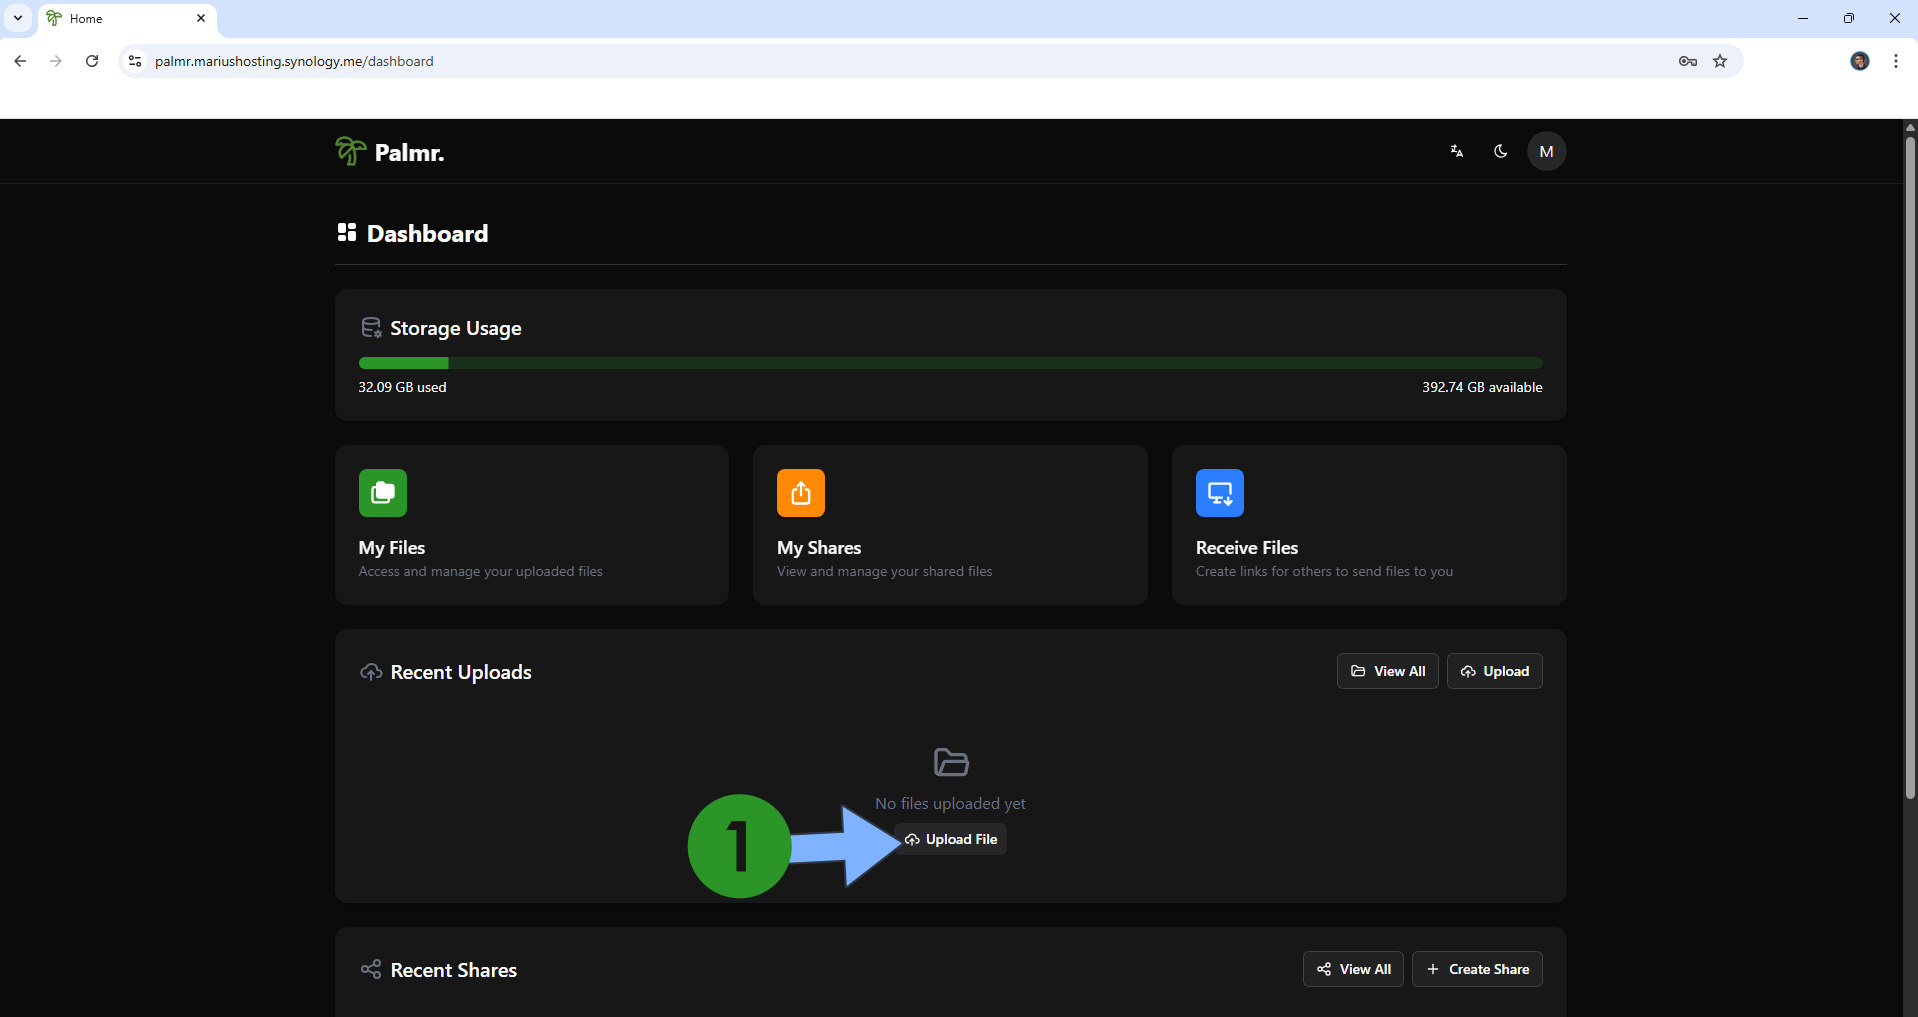Viewport: 1918px width, 1017px height.
Task: Click the scrollbar up arrow
Action: (x=1910, y=127)
